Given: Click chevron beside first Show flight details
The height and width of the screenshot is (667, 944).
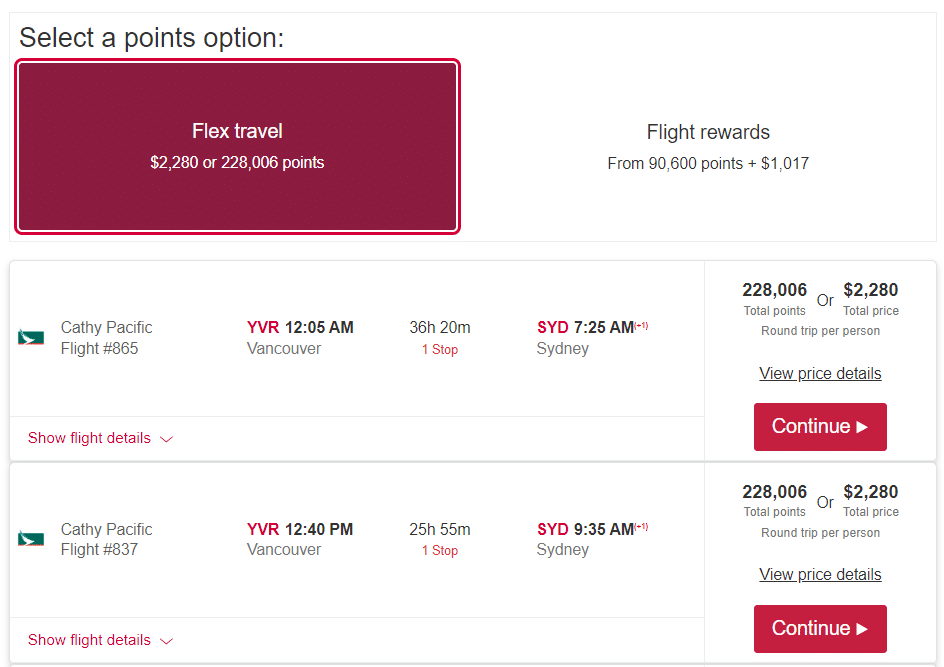Looking at the screenshot, I should (x=167, y=439).
